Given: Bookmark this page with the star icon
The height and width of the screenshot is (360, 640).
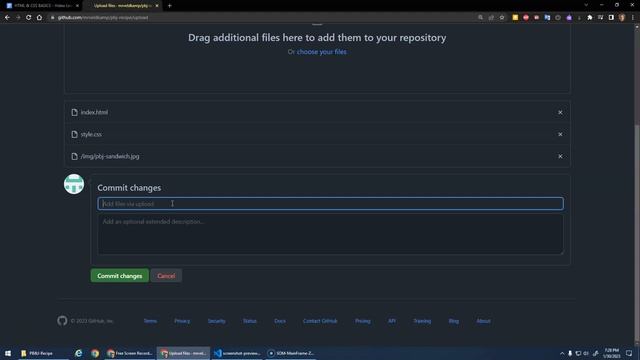Looking at the screenshot, I should (502, 18).
